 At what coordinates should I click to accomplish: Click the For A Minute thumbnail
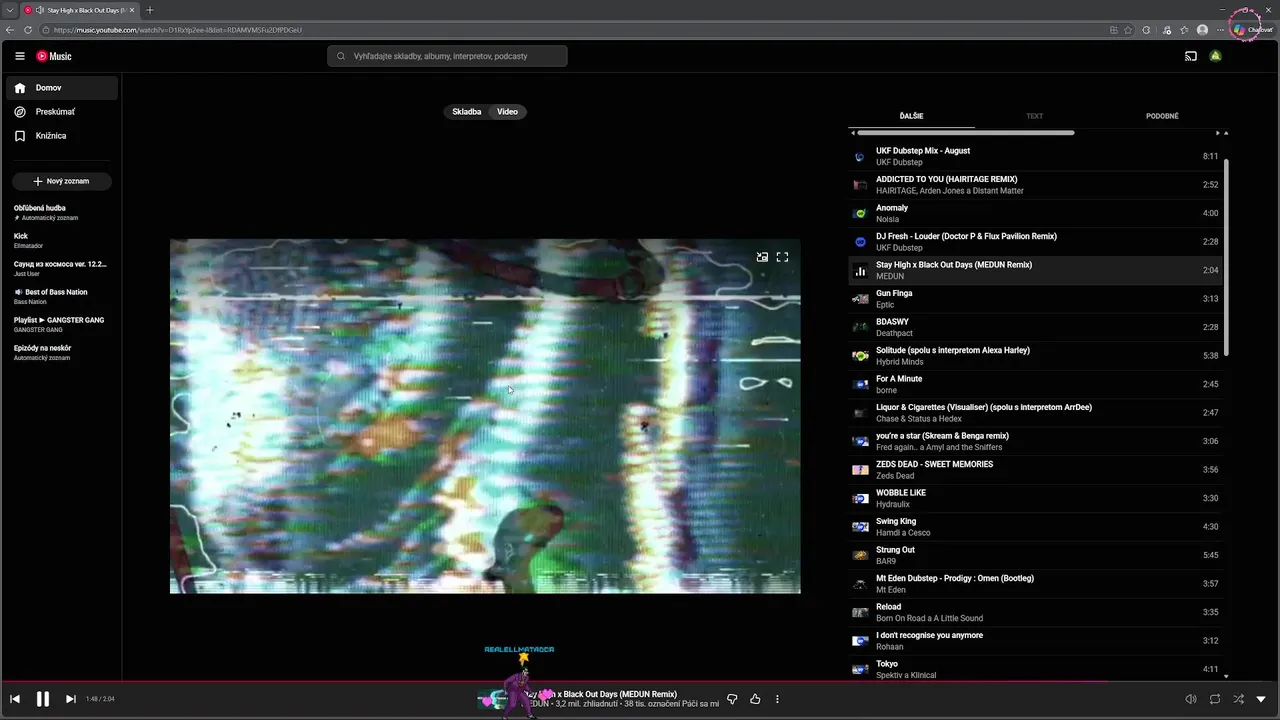(860, 384)
